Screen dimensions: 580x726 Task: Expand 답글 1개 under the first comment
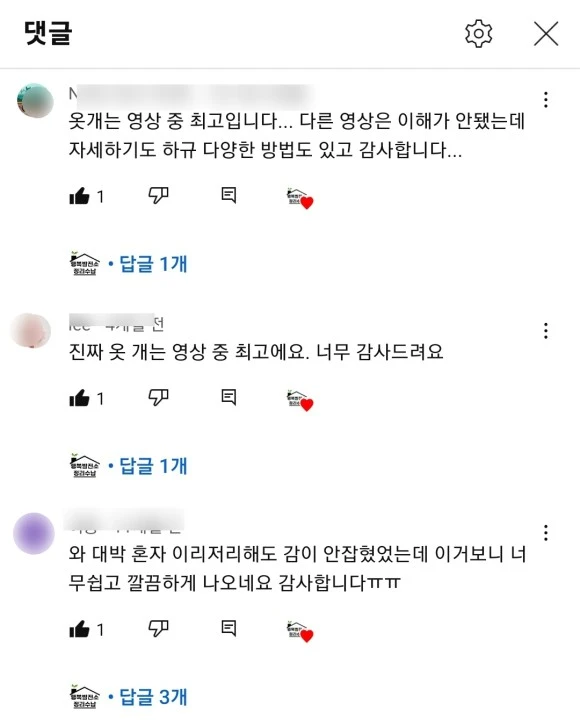(x=153, y=264)
